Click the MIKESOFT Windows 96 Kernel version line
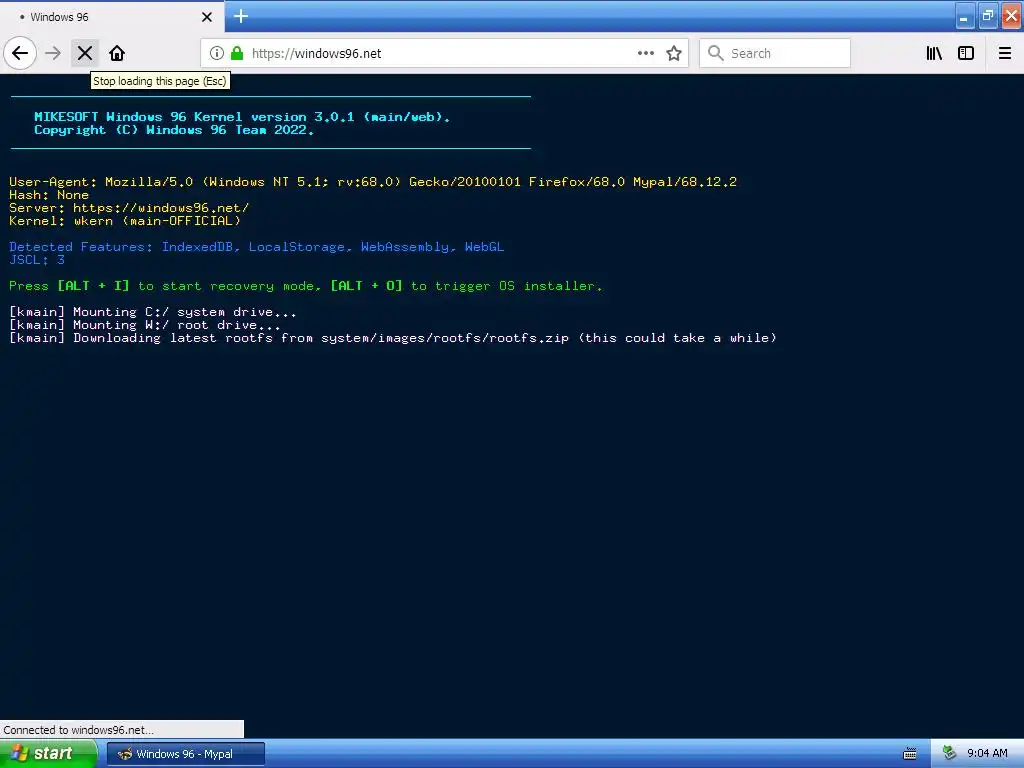1024x768 pixels. click(242, 117)
